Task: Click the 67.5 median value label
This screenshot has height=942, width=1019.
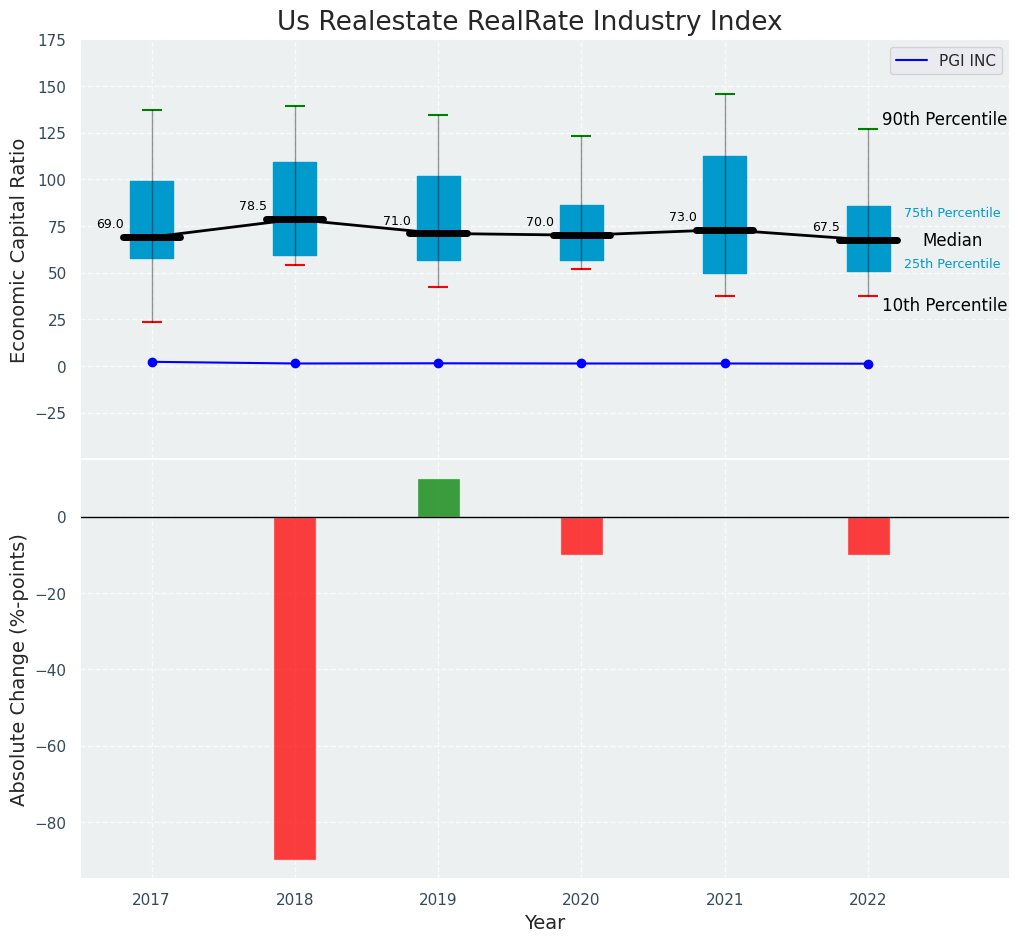Action: coord(826,227)
